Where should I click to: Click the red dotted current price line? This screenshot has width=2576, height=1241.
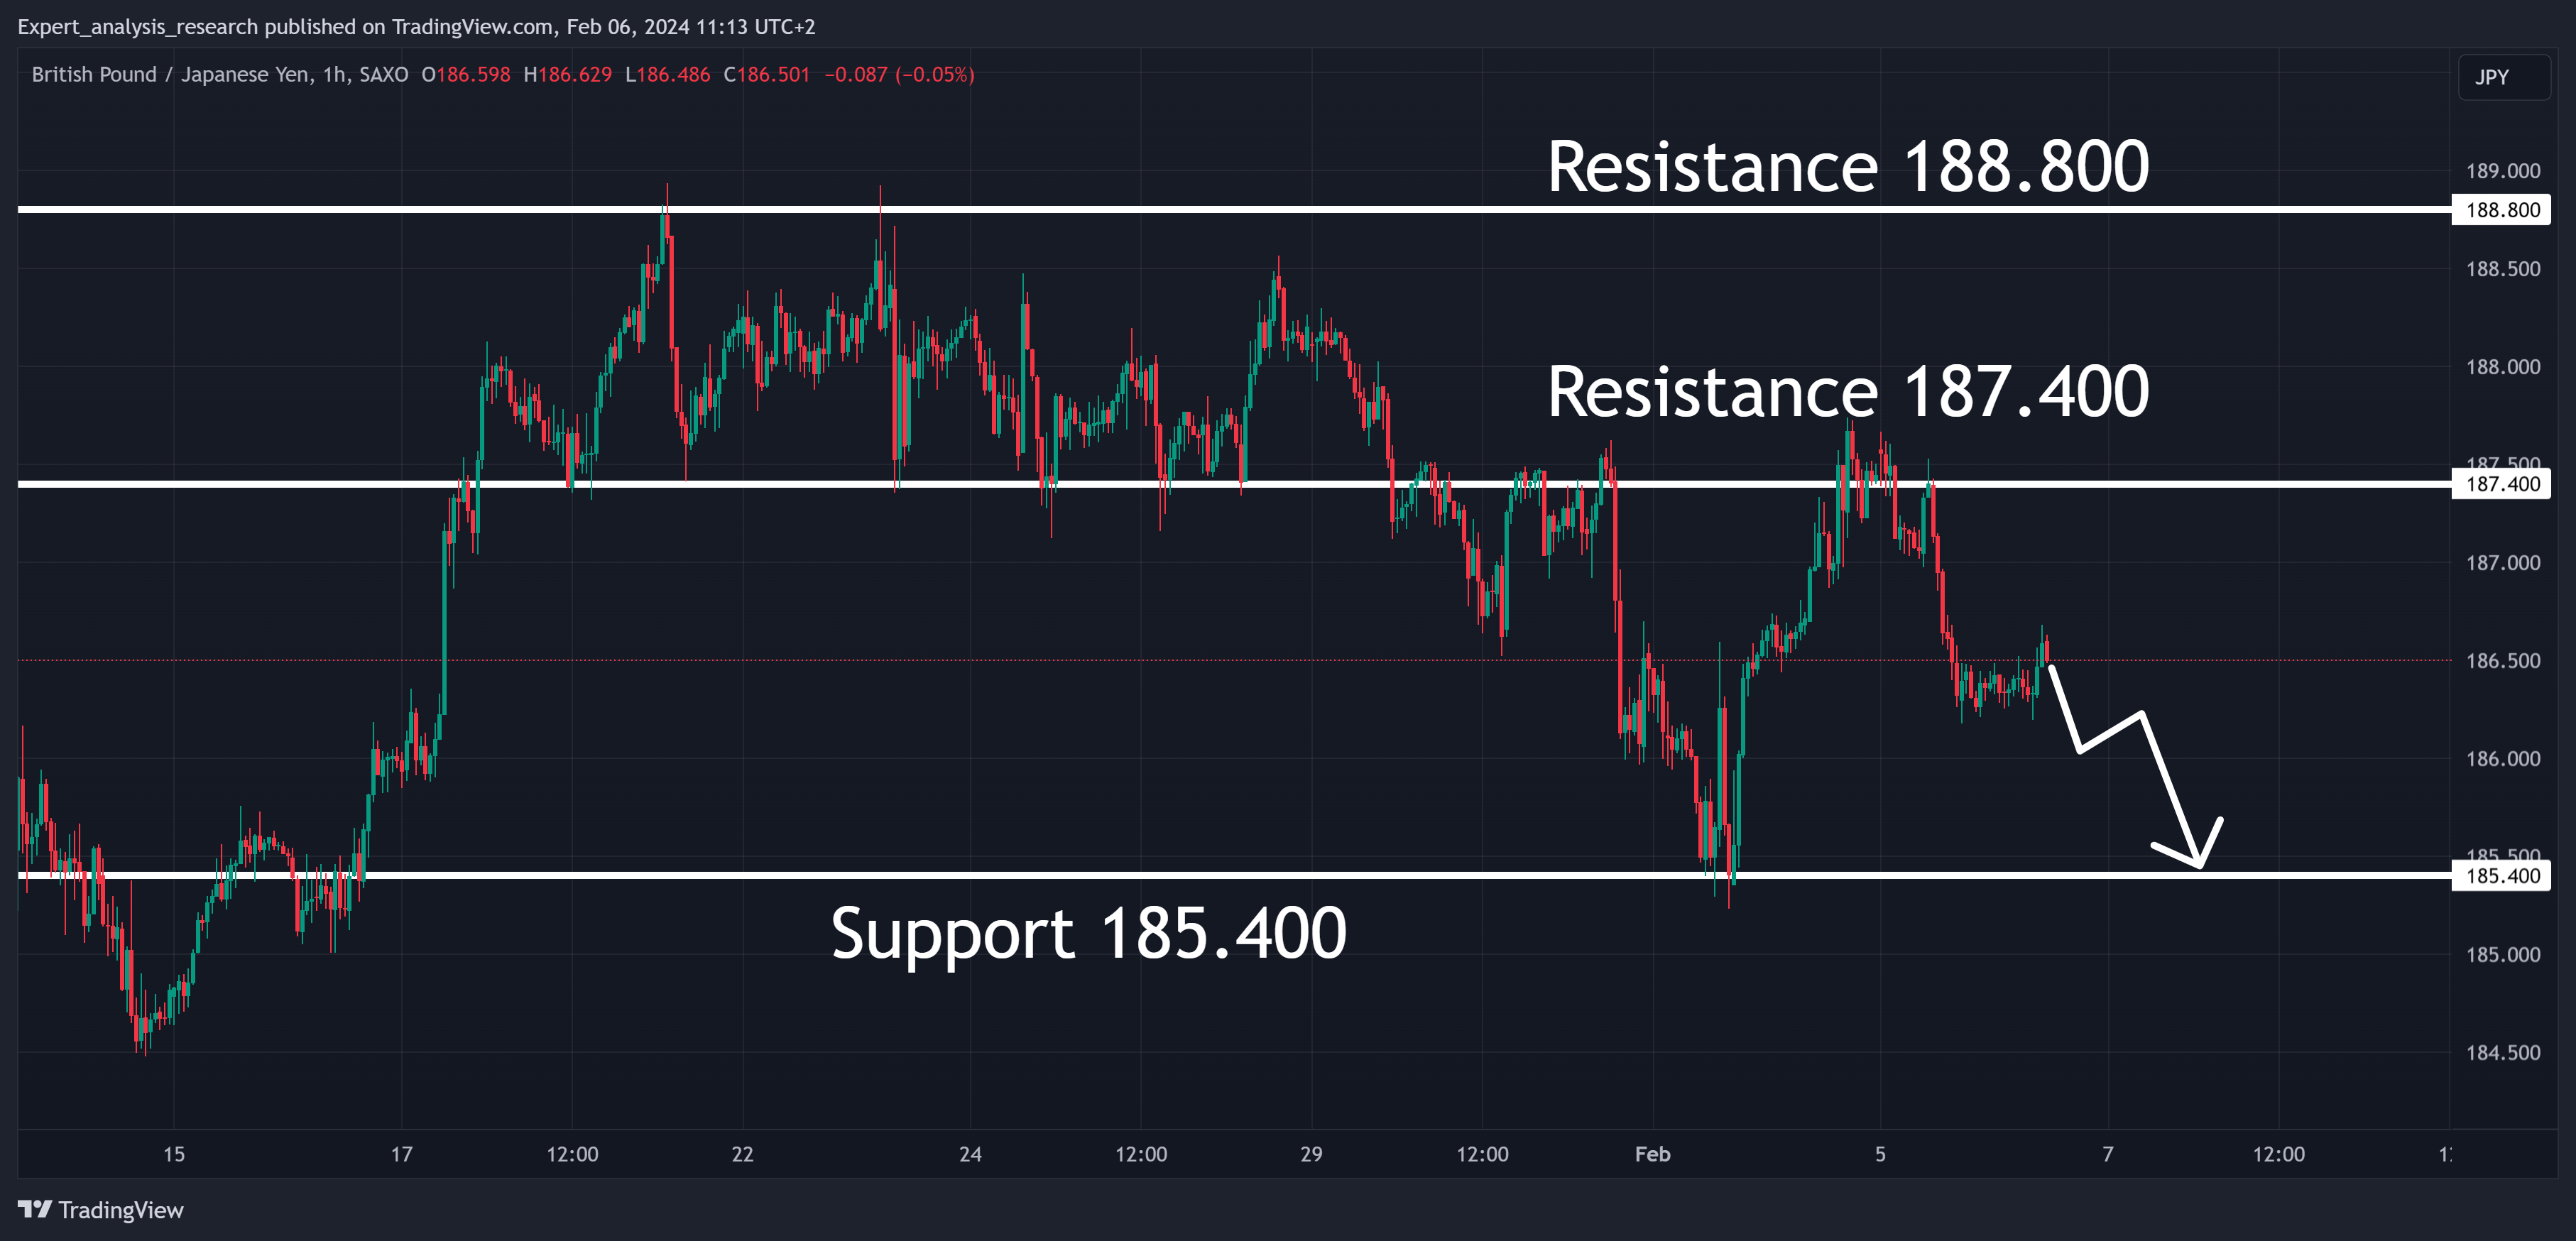pos(1234,660)
